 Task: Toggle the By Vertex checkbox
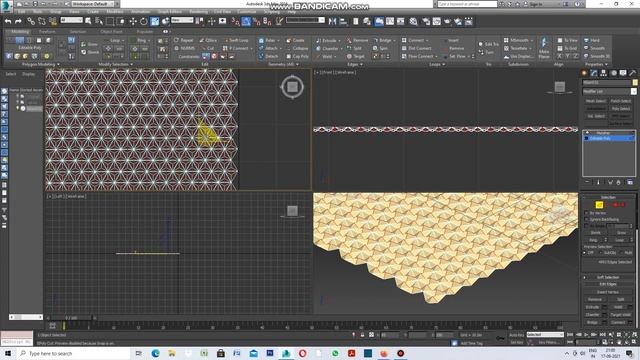click(x=587, y=213)
